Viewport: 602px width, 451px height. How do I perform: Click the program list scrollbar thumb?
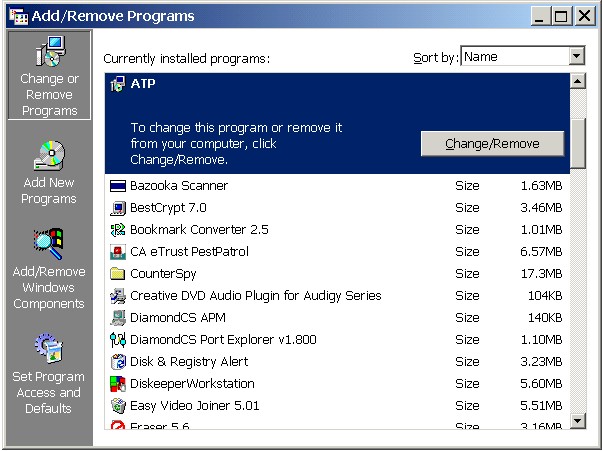click(x=578, y=143)
